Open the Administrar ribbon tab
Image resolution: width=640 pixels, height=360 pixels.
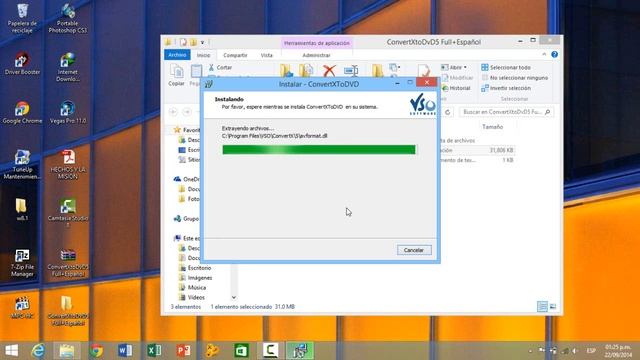point(316,55)
